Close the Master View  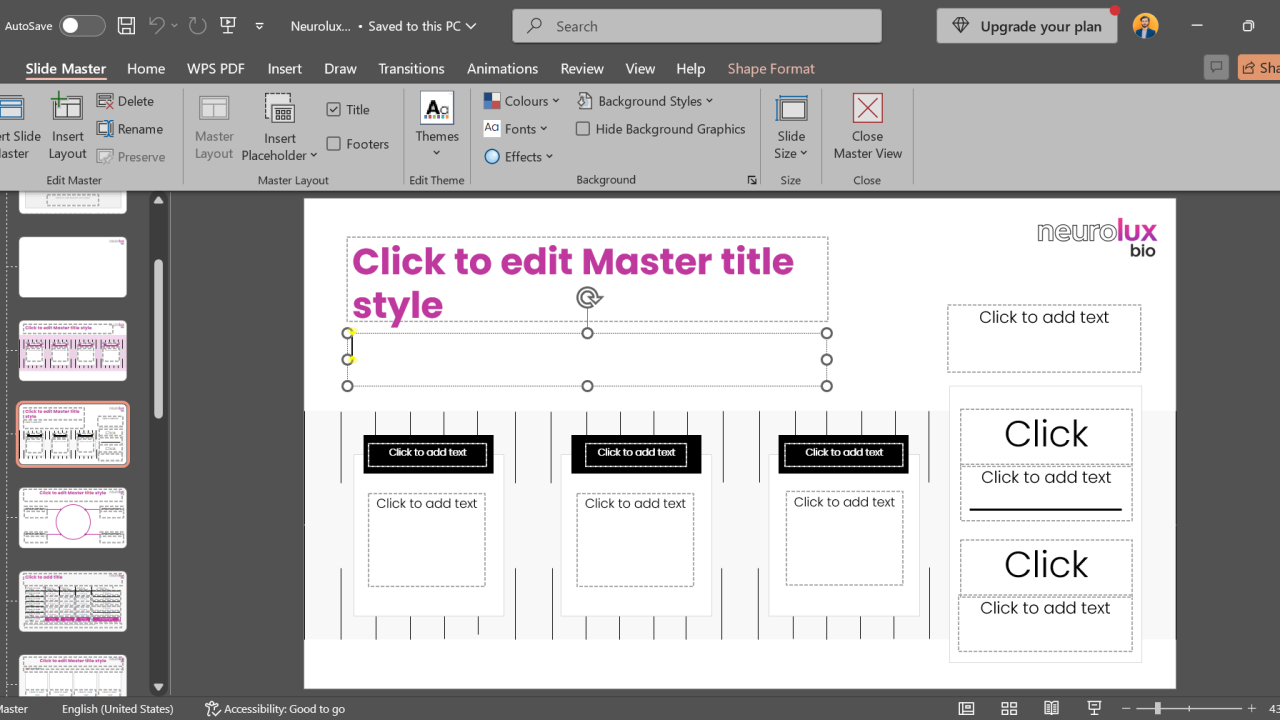click(x=867, y=127)
